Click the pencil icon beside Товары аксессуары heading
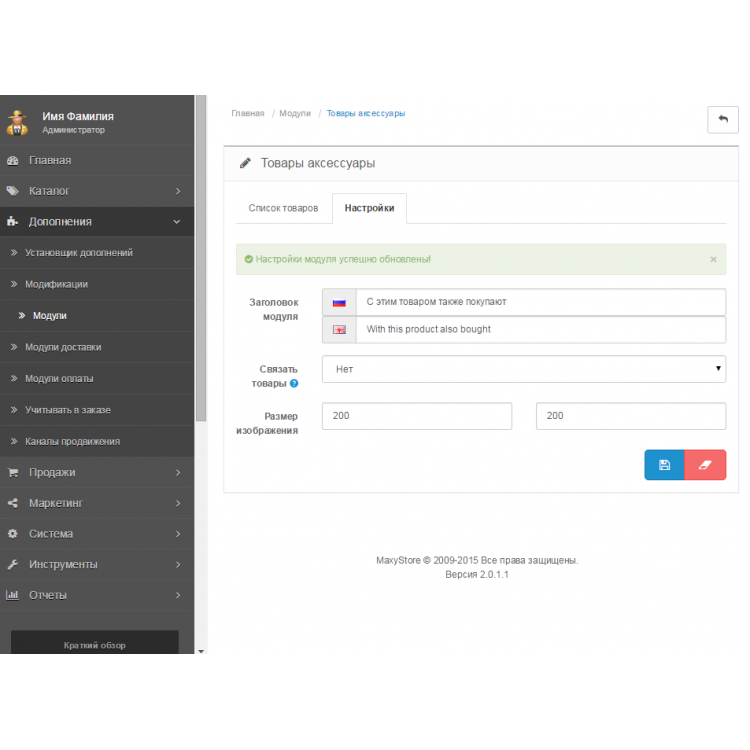750x750 pixels. click(x=245, y=163)
